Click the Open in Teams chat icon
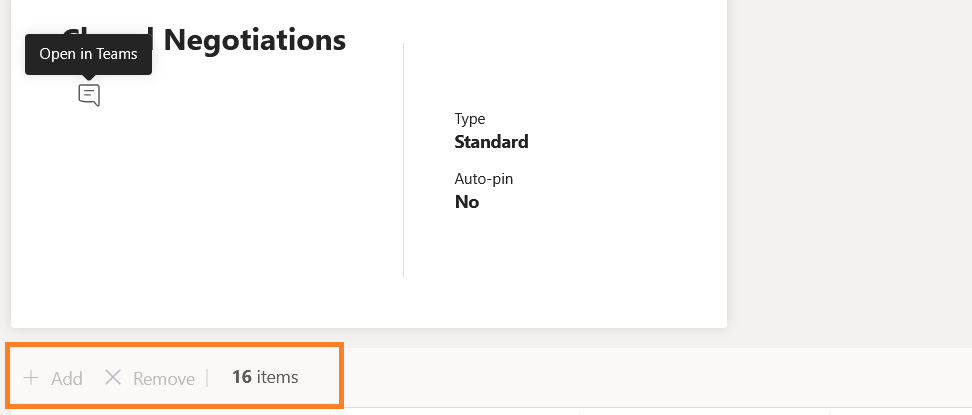 point(89,96)
